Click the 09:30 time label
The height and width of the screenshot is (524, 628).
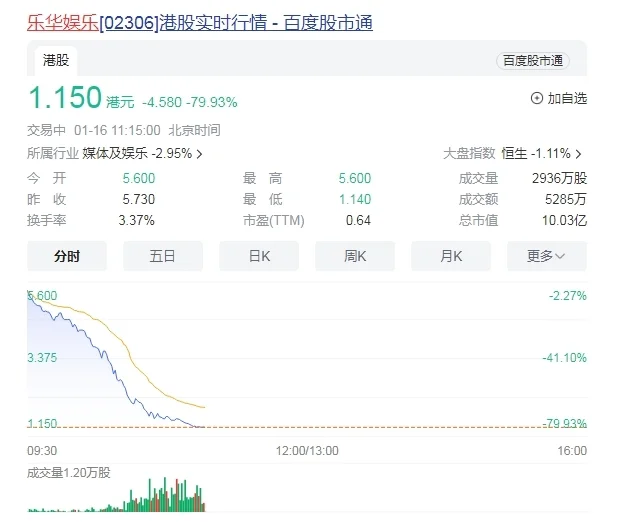coord(42,451)
